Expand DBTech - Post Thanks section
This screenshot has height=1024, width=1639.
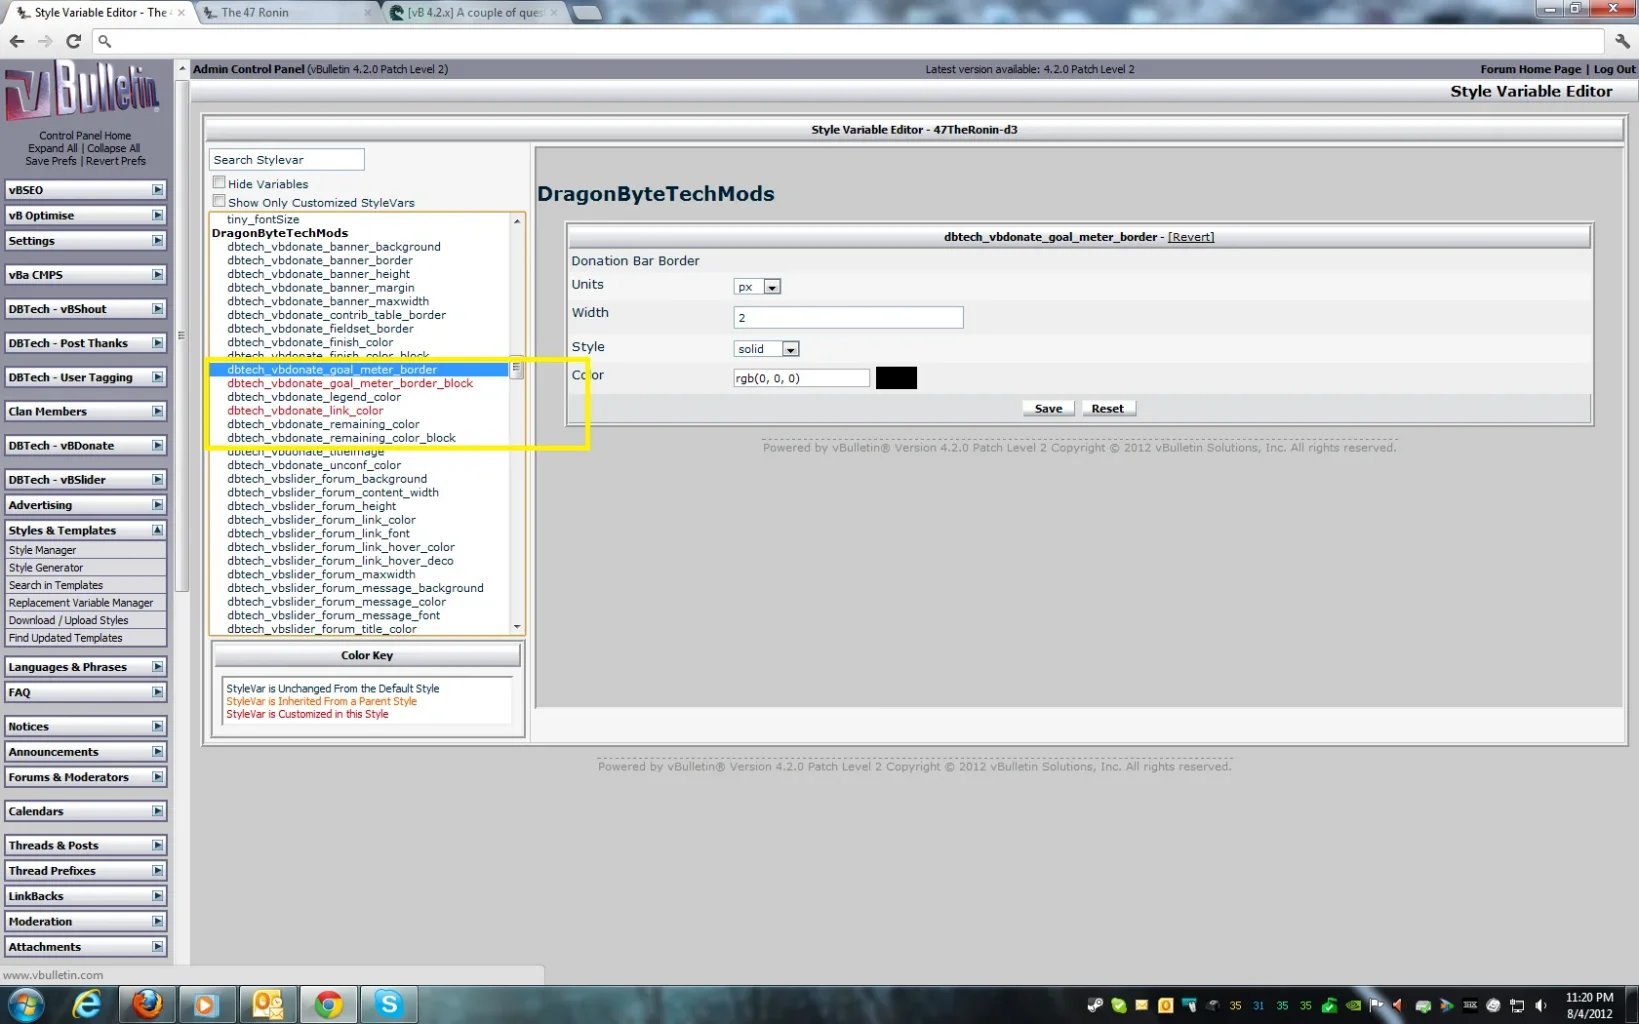coord(85,343)
